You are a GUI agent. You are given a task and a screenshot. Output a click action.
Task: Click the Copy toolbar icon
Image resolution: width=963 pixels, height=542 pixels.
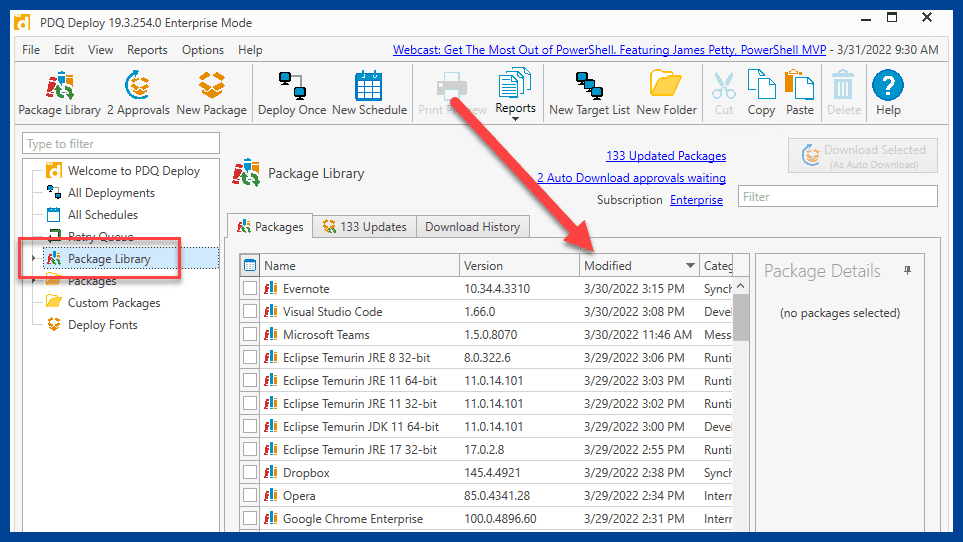tap(761, 85)
